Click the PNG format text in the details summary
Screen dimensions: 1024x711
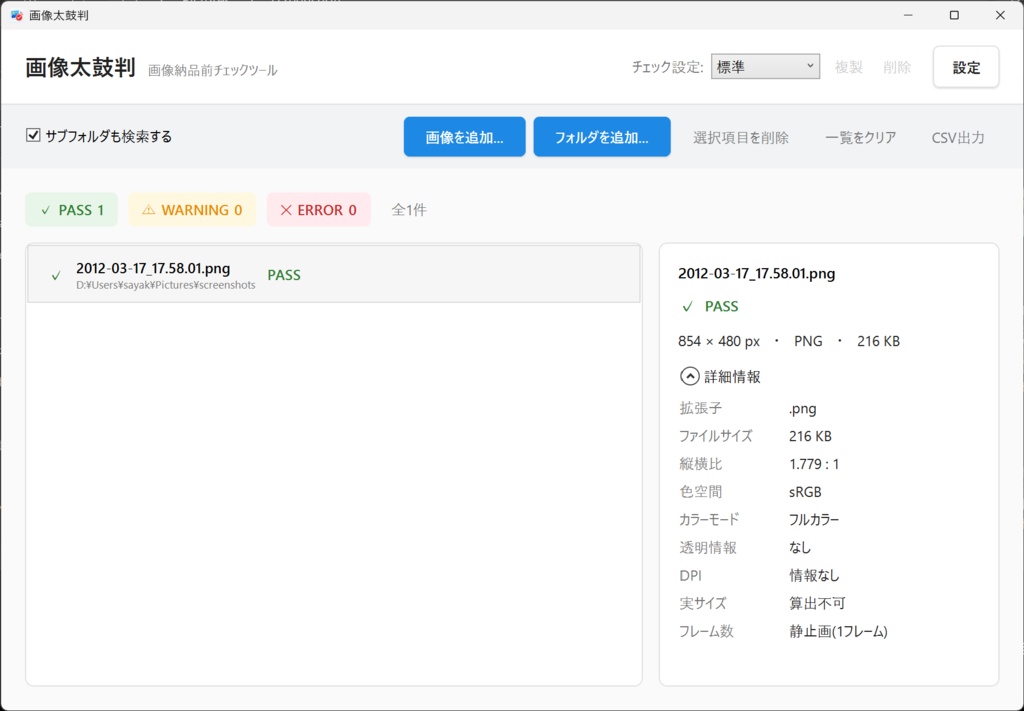pyautogui.click(x=808, y=341)
